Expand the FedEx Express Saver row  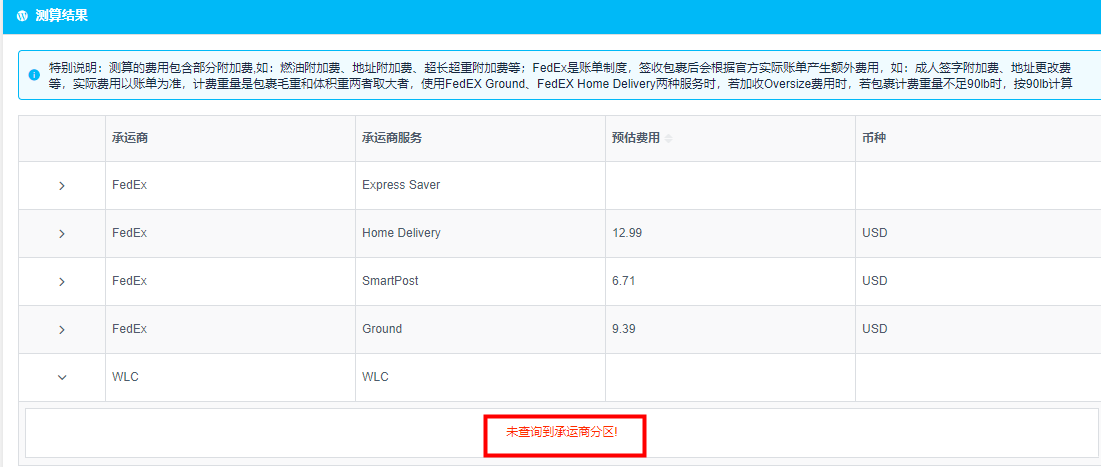coord(62,186)
